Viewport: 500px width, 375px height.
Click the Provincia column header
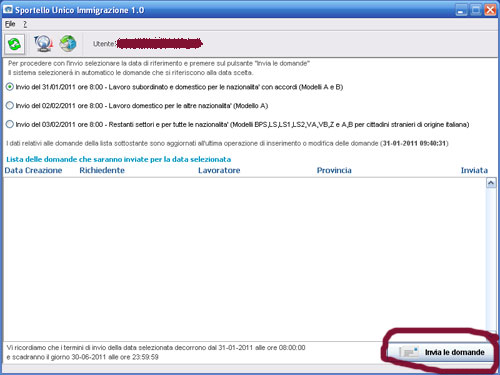pyautogui.click(x=334, y=170)
